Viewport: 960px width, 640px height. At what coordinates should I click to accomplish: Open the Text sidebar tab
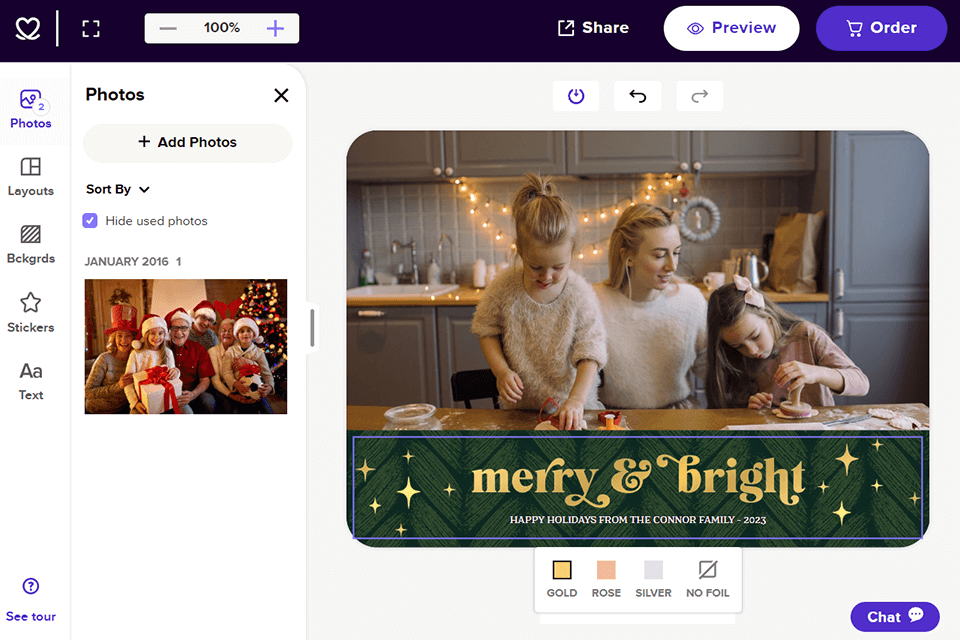31,381
